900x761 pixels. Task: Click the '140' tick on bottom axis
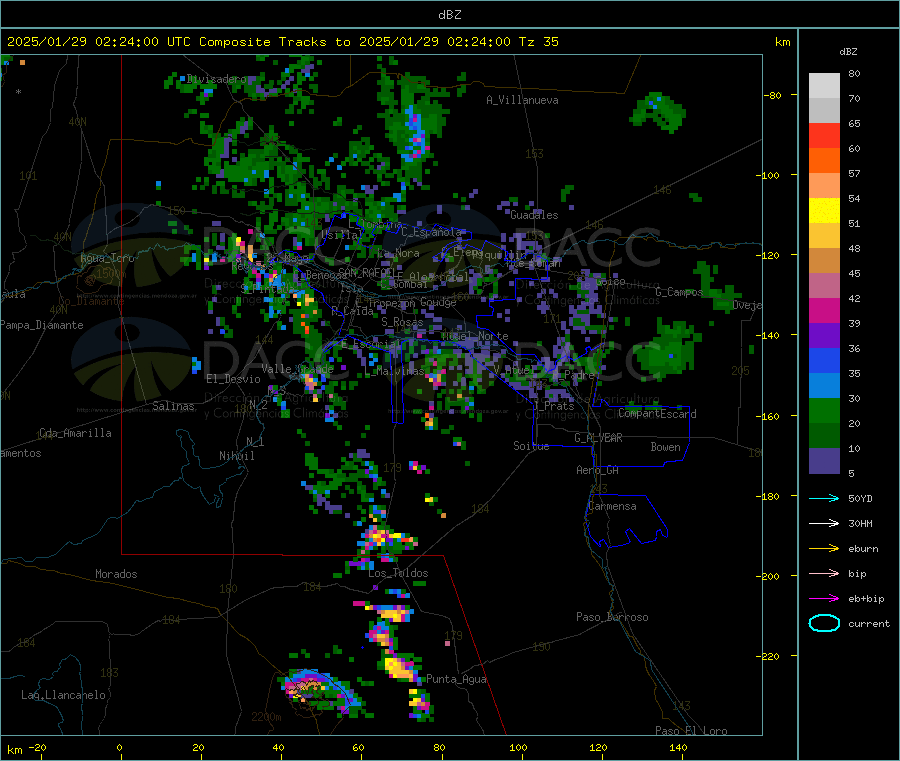point(678,748)
